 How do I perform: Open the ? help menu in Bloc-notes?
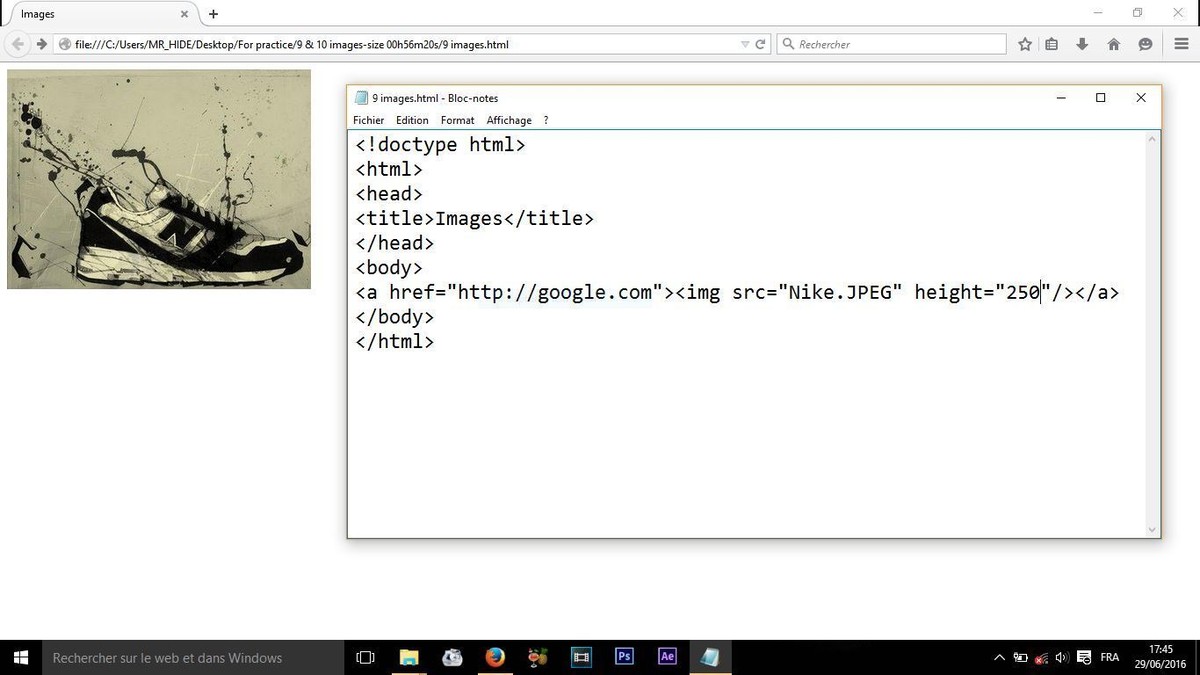click(x=546, y=120)
